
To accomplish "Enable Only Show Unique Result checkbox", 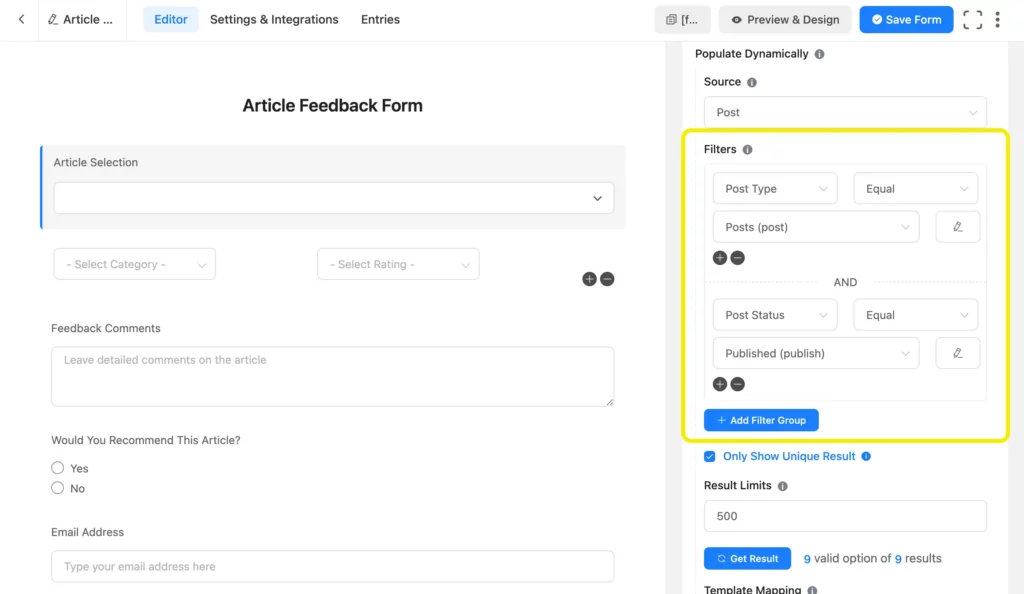I will (709, 456).
